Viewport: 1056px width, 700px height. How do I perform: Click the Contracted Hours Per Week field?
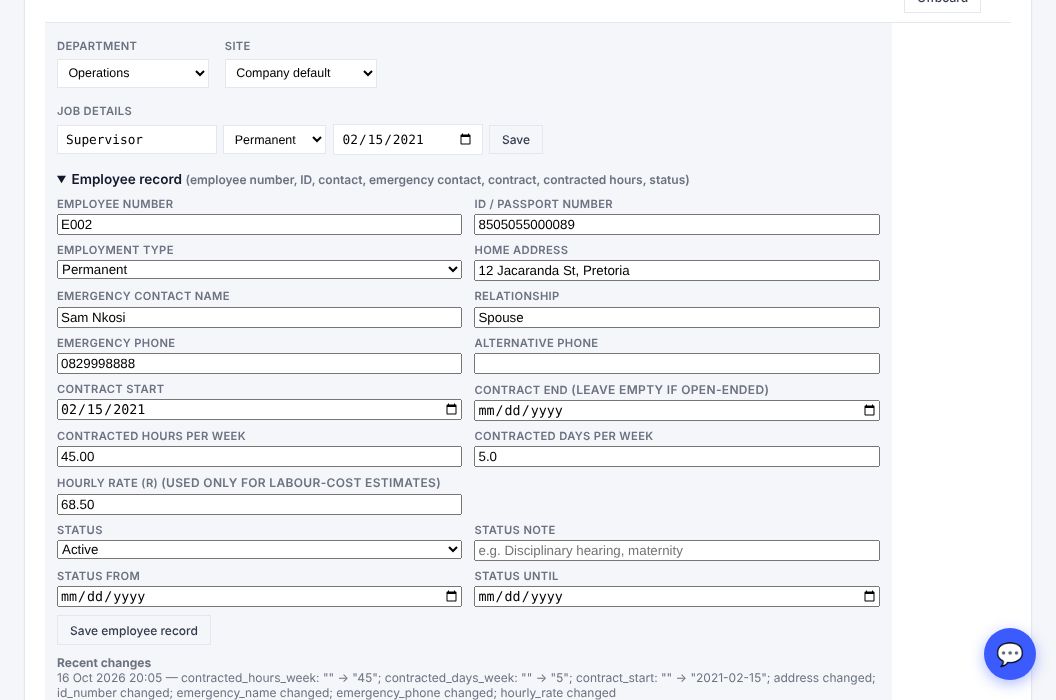point(259,456)
